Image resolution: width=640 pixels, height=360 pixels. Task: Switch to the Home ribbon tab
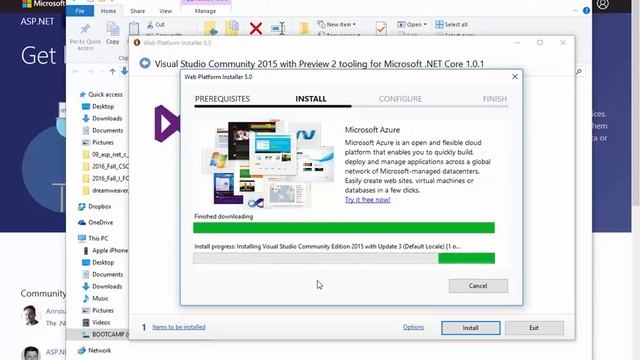click(108, 11)
